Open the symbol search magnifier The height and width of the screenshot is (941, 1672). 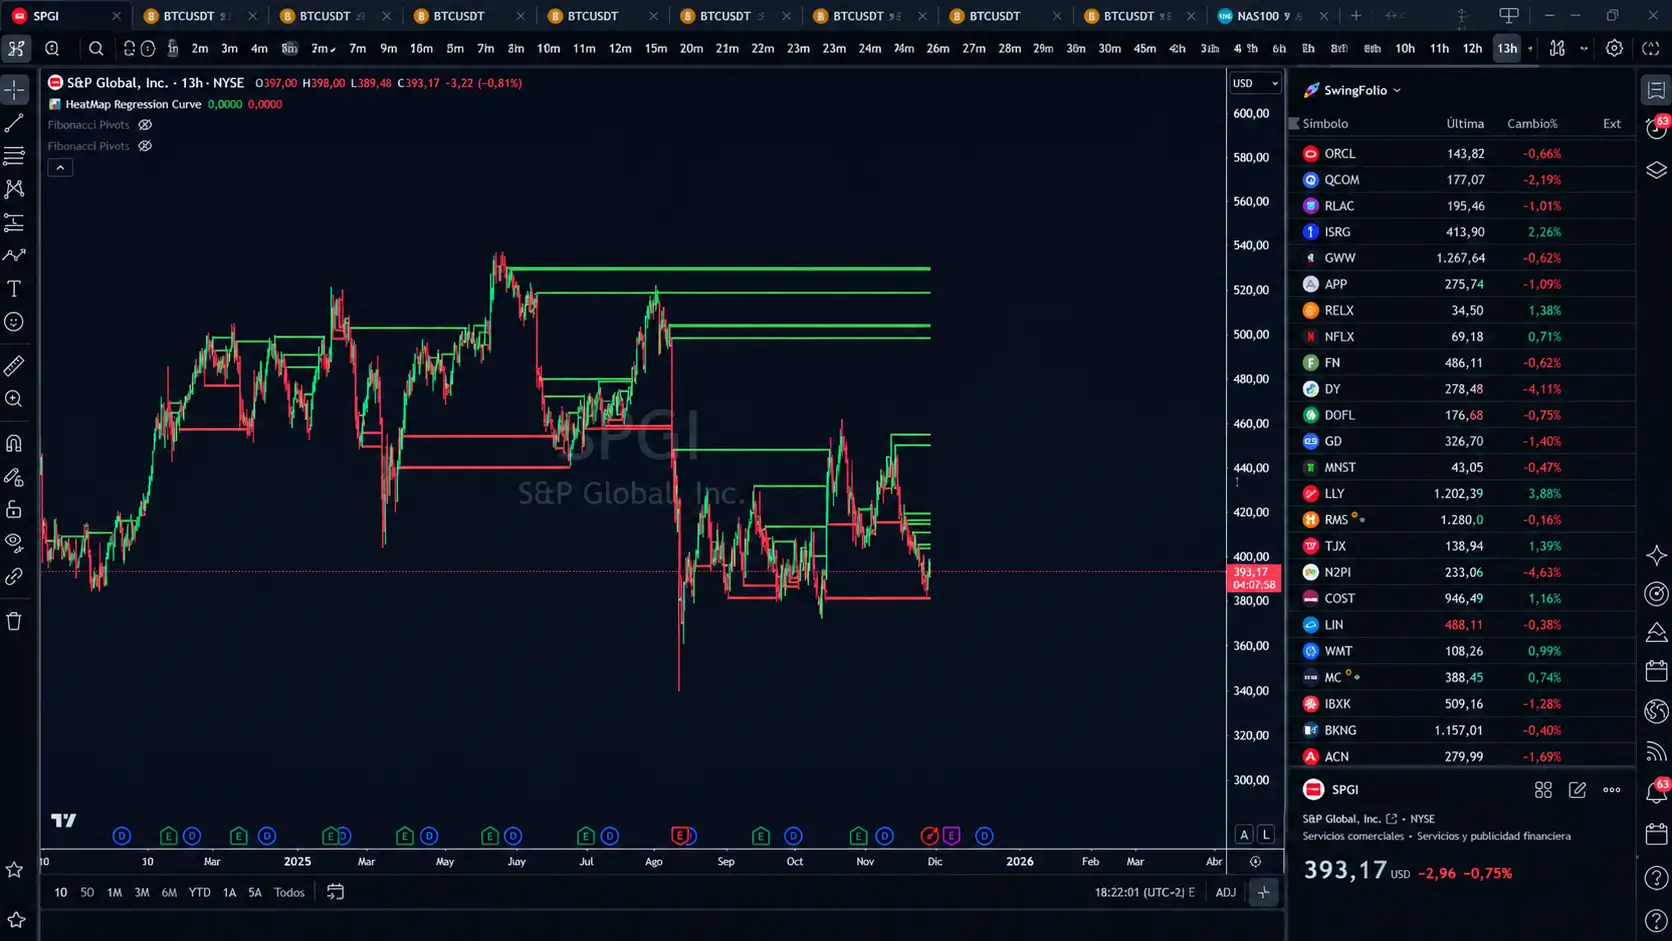point(96,48)
